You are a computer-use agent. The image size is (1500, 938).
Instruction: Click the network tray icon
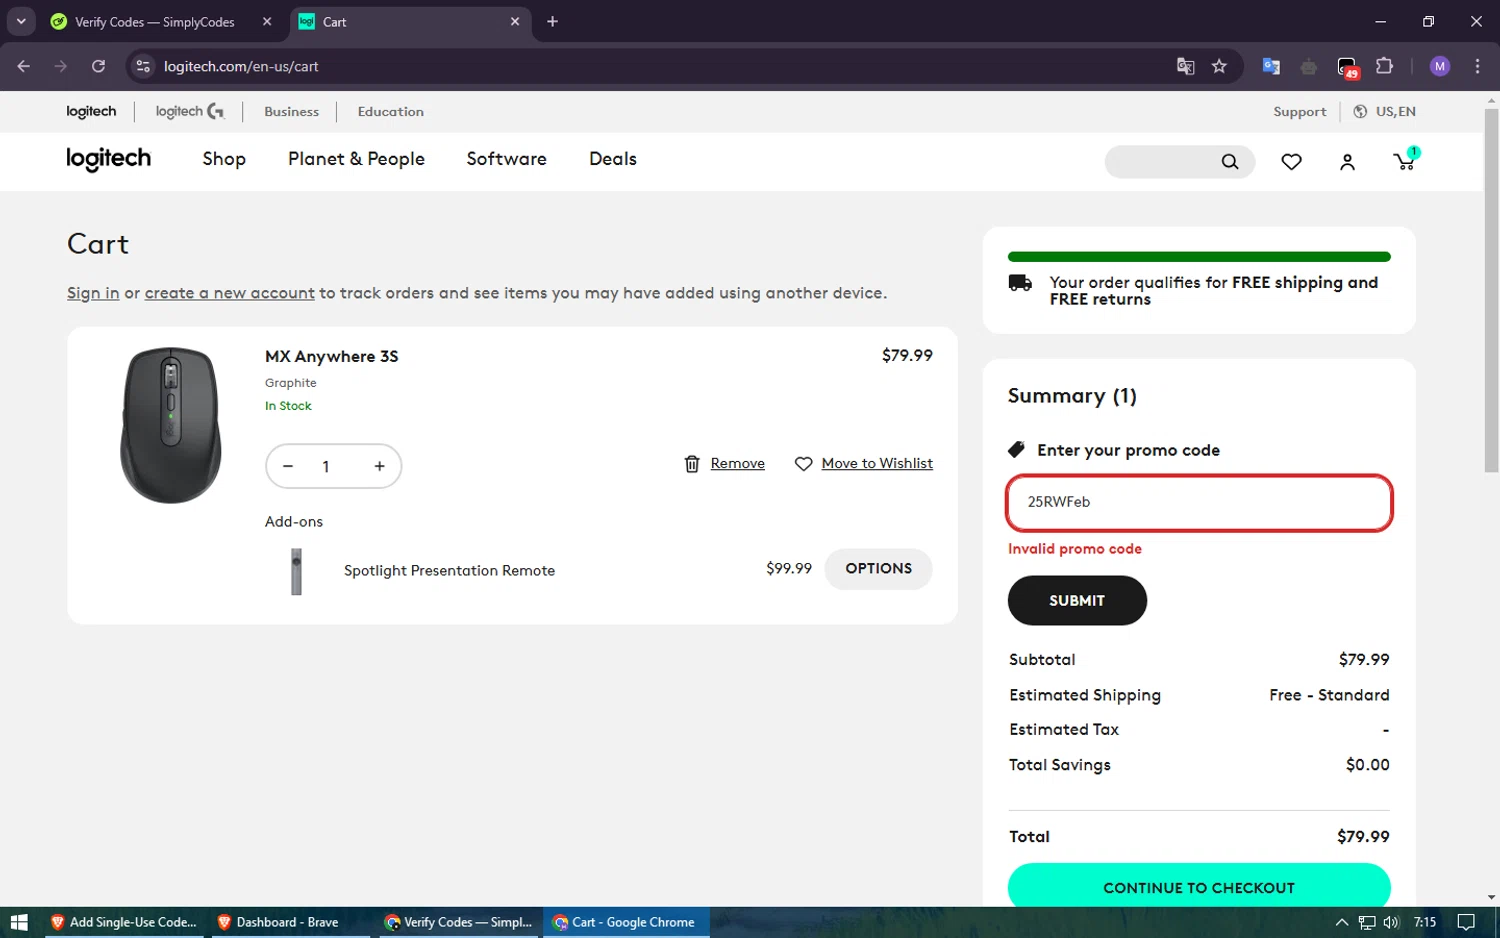click(x=1367, y=922)
